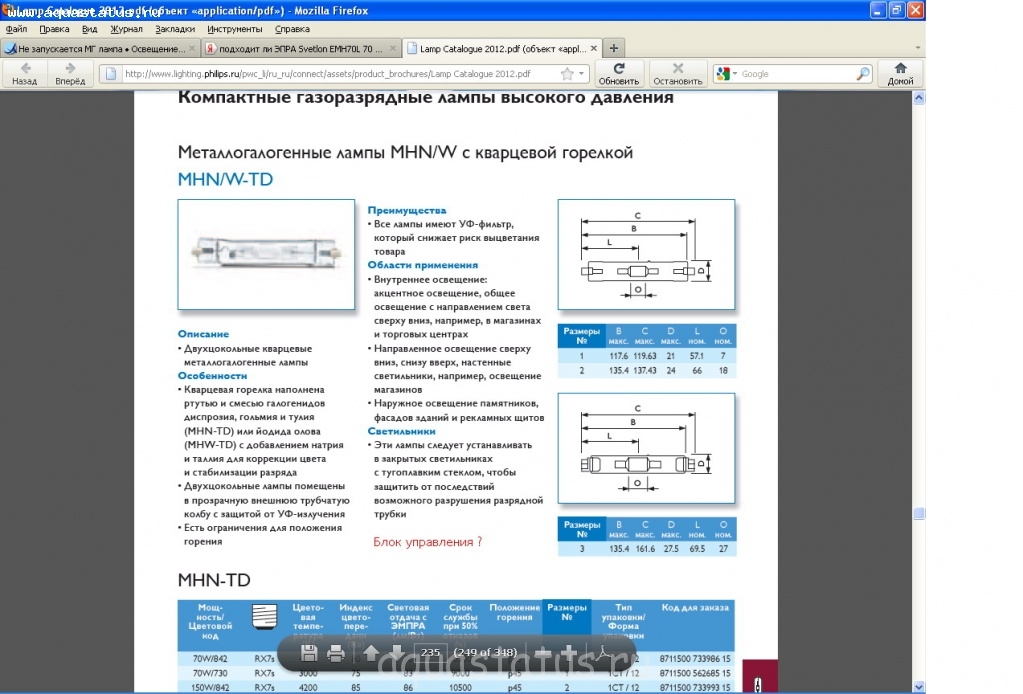Save the PDF using the floppy disk icon
1023x694 pixels.
point(309,652)
